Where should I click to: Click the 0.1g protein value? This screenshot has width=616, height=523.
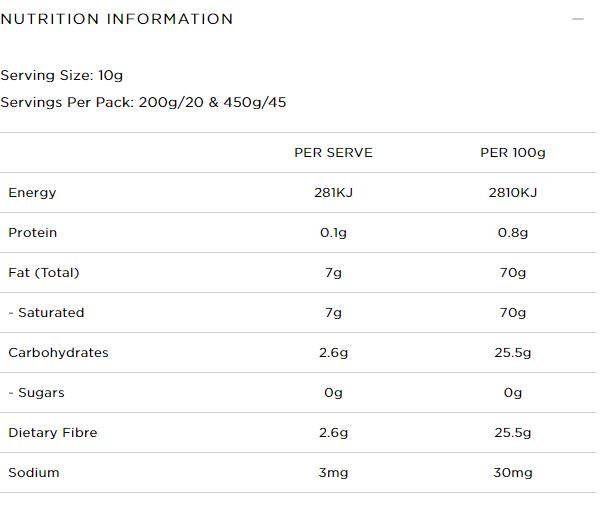coord(333,233)
